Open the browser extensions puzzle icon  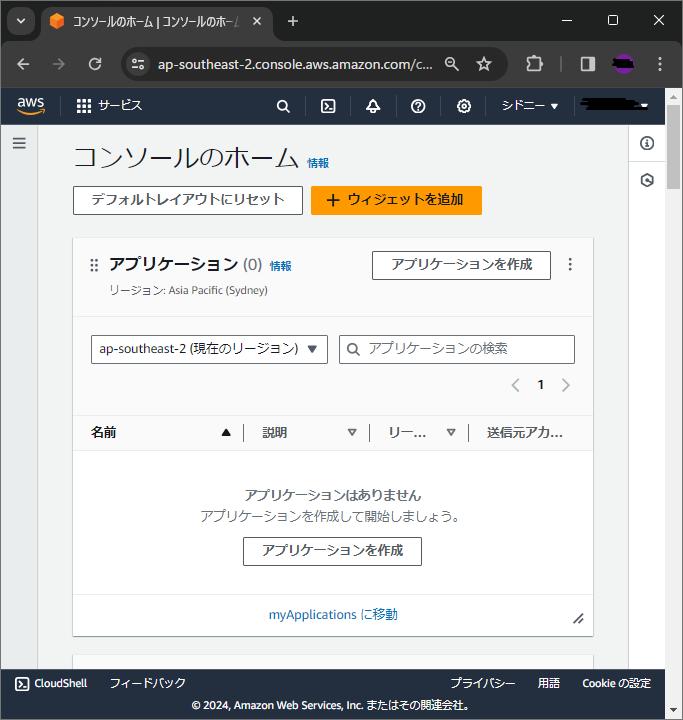point(534,64)
